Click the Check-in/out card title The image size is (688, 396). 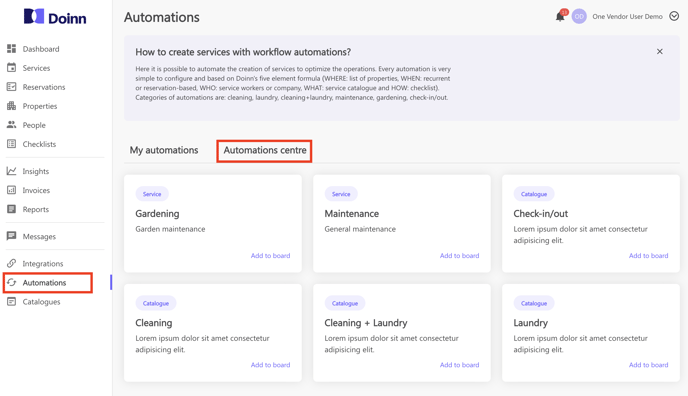click(541, 214)
